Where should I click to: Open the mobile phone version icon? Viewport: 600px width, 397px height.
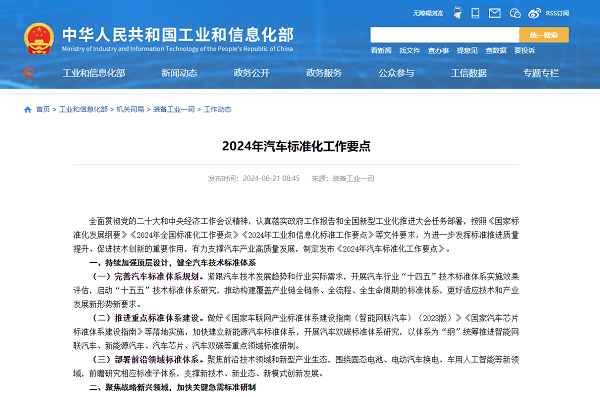[475, 13]
